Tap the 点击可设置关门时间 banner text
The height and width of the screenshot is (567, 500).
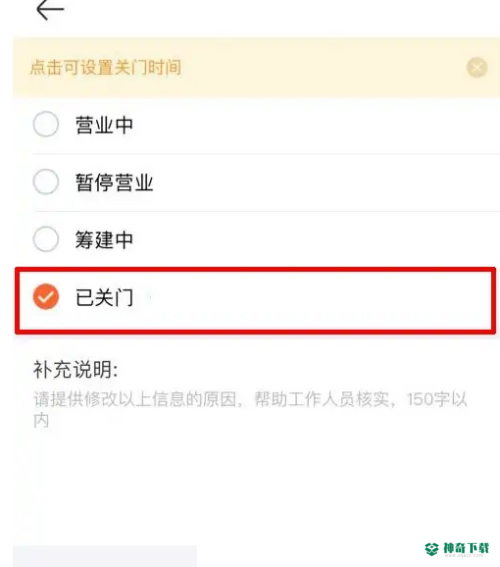106,68
